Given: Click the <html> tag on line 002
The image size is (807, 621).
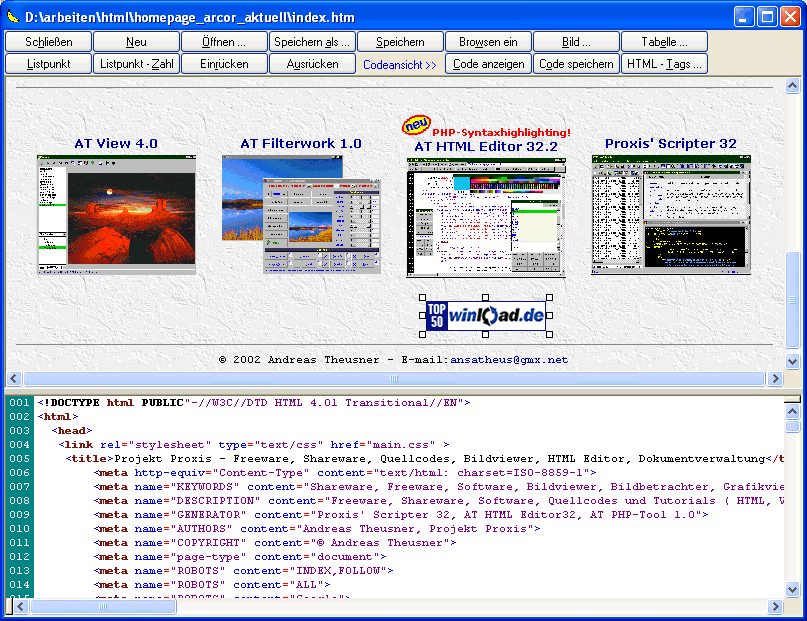Looking at the screenshot, I should (58, 417).
